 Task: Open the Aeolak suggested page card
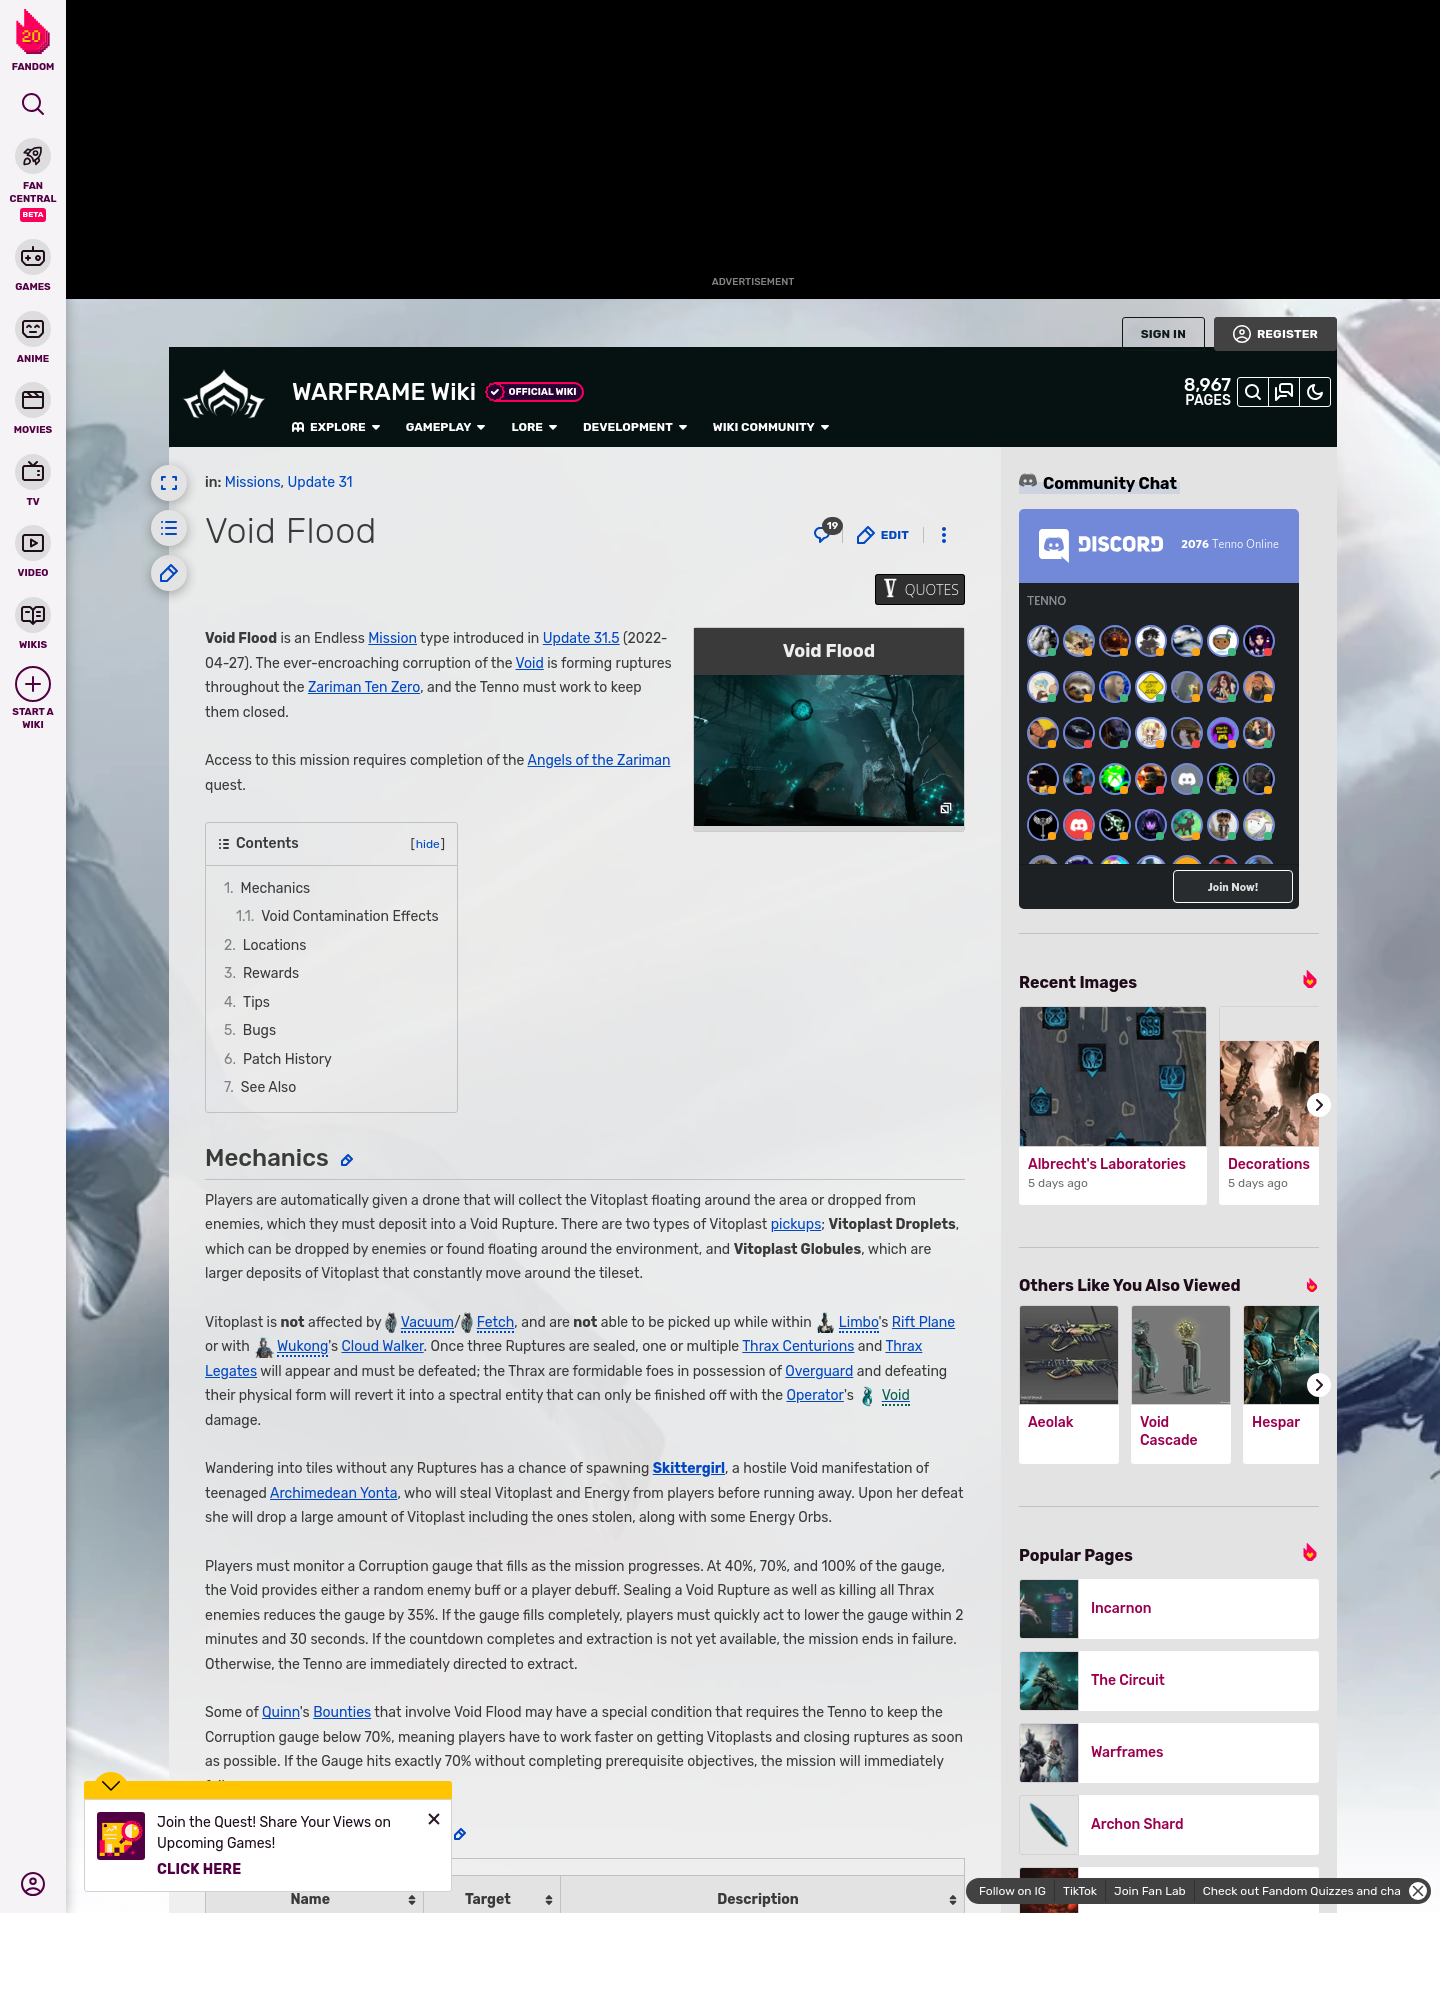coord(1069,1384)
